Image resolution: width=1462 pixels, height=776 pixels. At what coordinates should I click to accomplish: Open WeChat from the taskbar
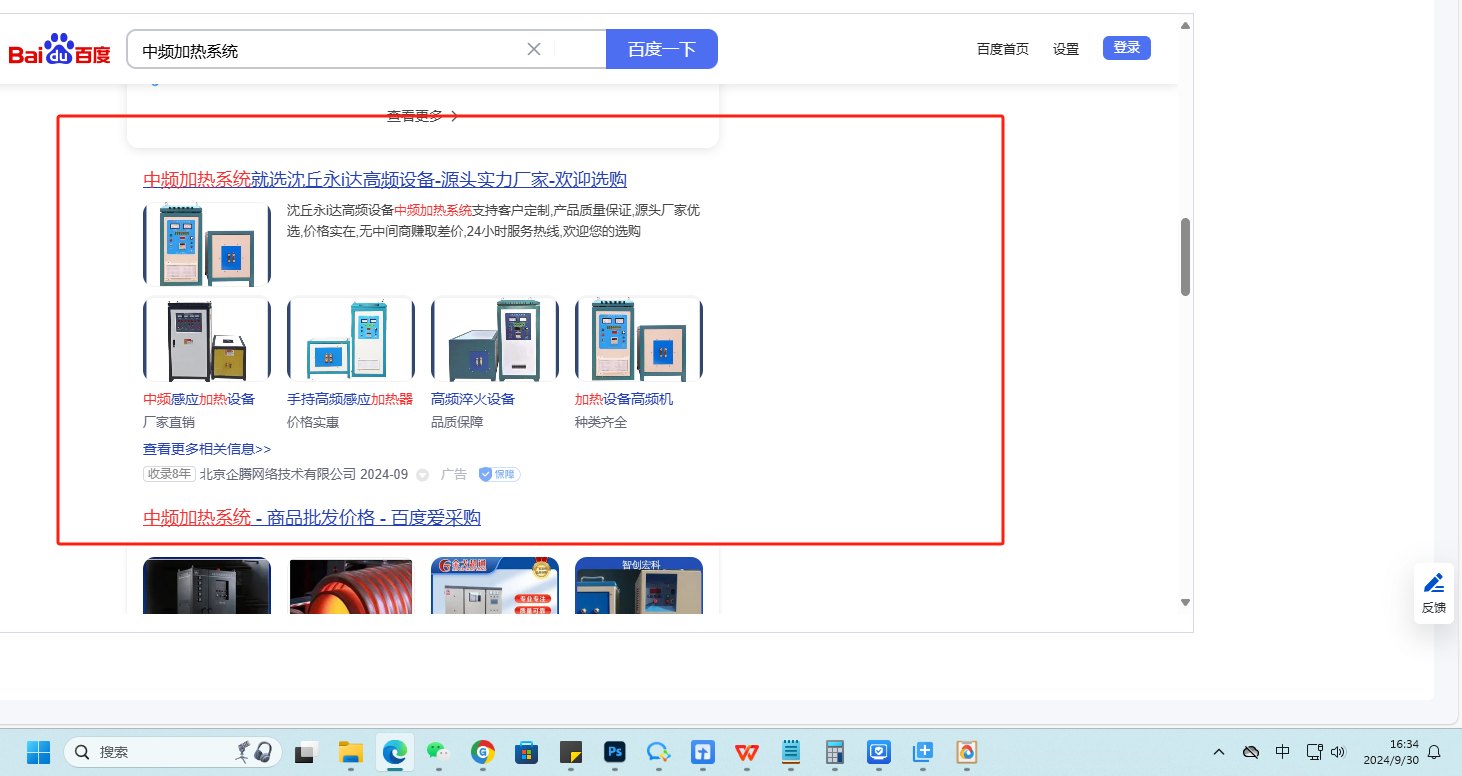[439, 752]
